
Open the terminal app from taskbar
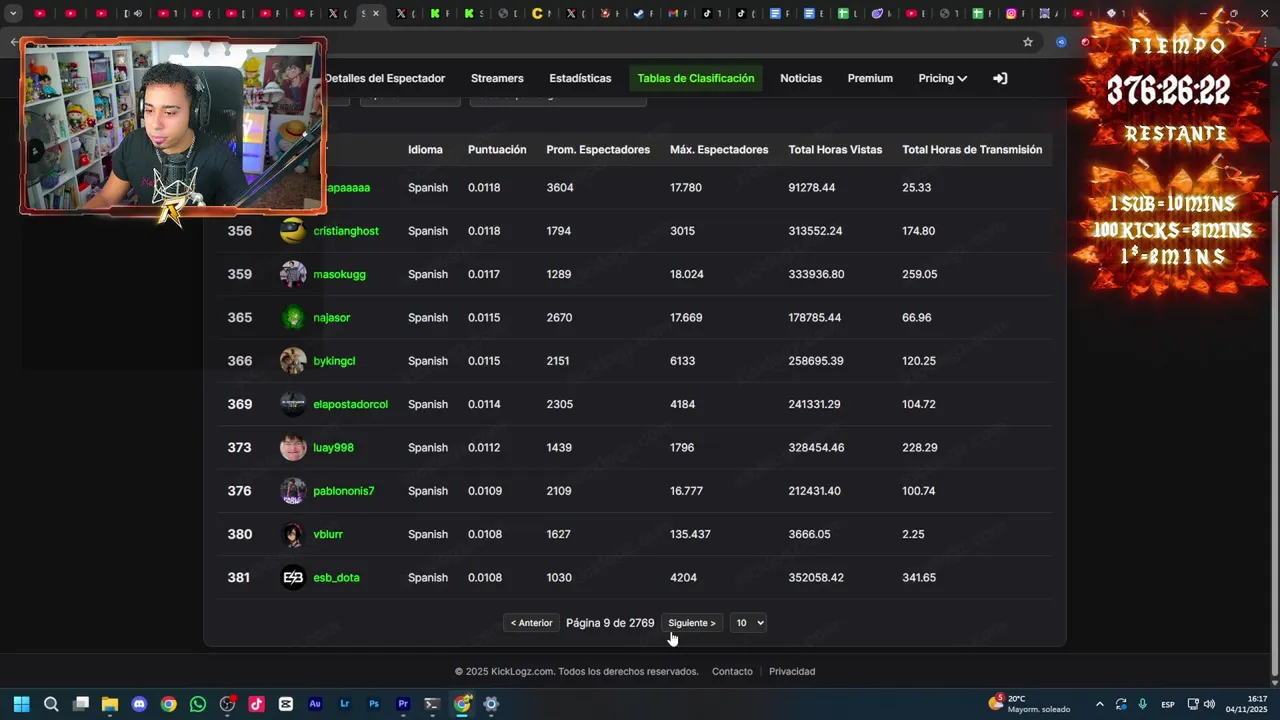432,704
